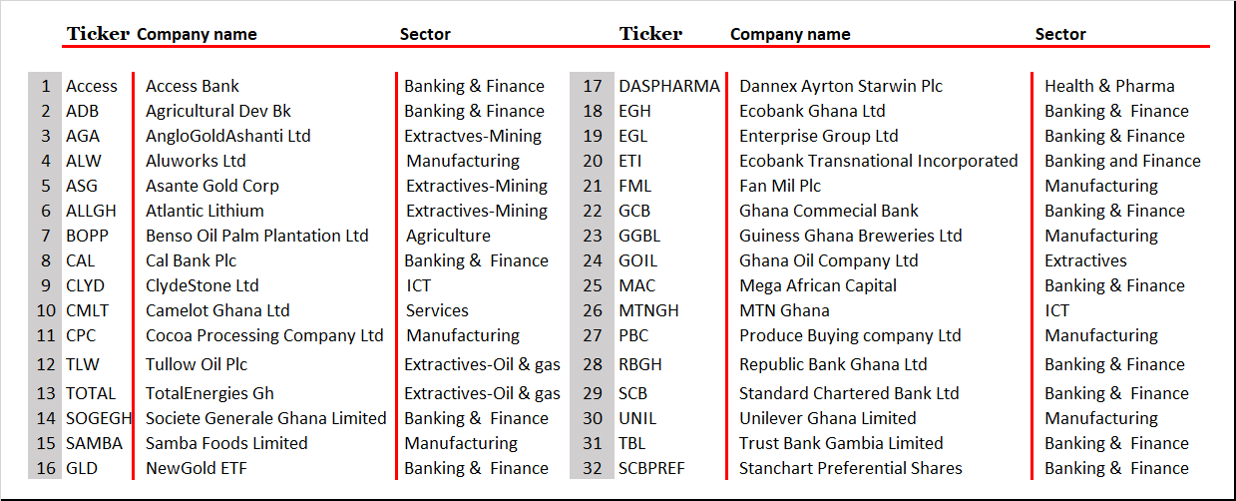
Task: Select Banking and Finance sector for ETI
Action: [x=1122, y=161]
